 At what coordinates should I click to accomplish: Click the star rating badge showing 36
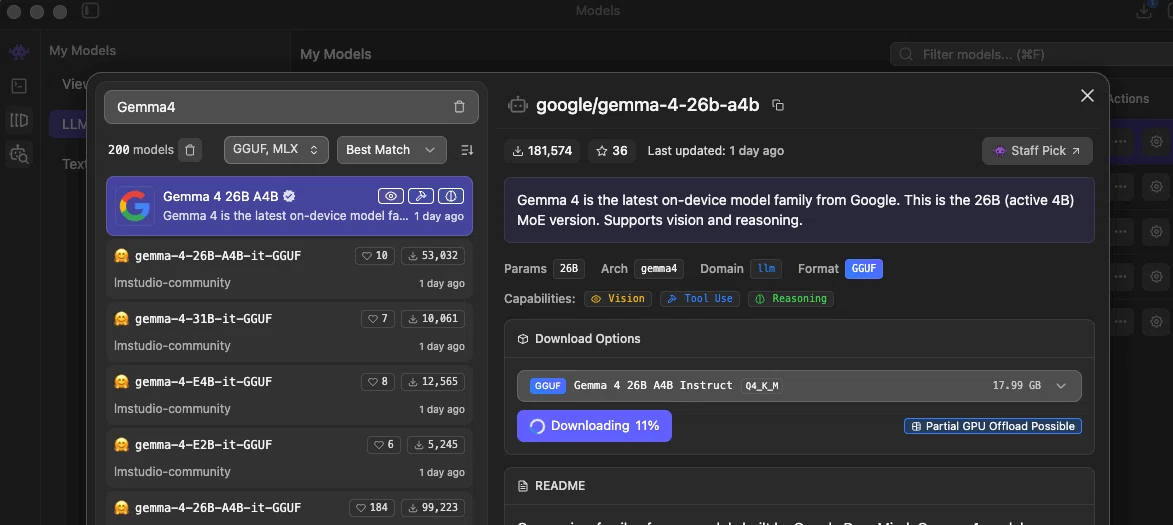coord(612,150)
